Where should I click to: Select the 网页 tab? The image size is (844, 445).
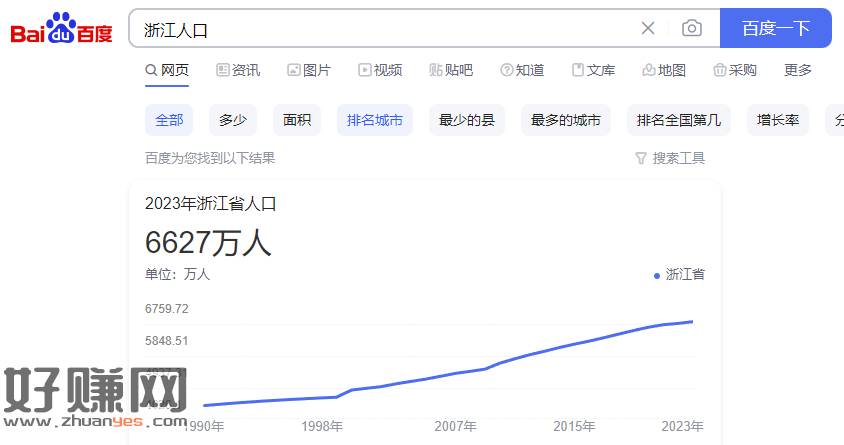click(x=167, y=70)
